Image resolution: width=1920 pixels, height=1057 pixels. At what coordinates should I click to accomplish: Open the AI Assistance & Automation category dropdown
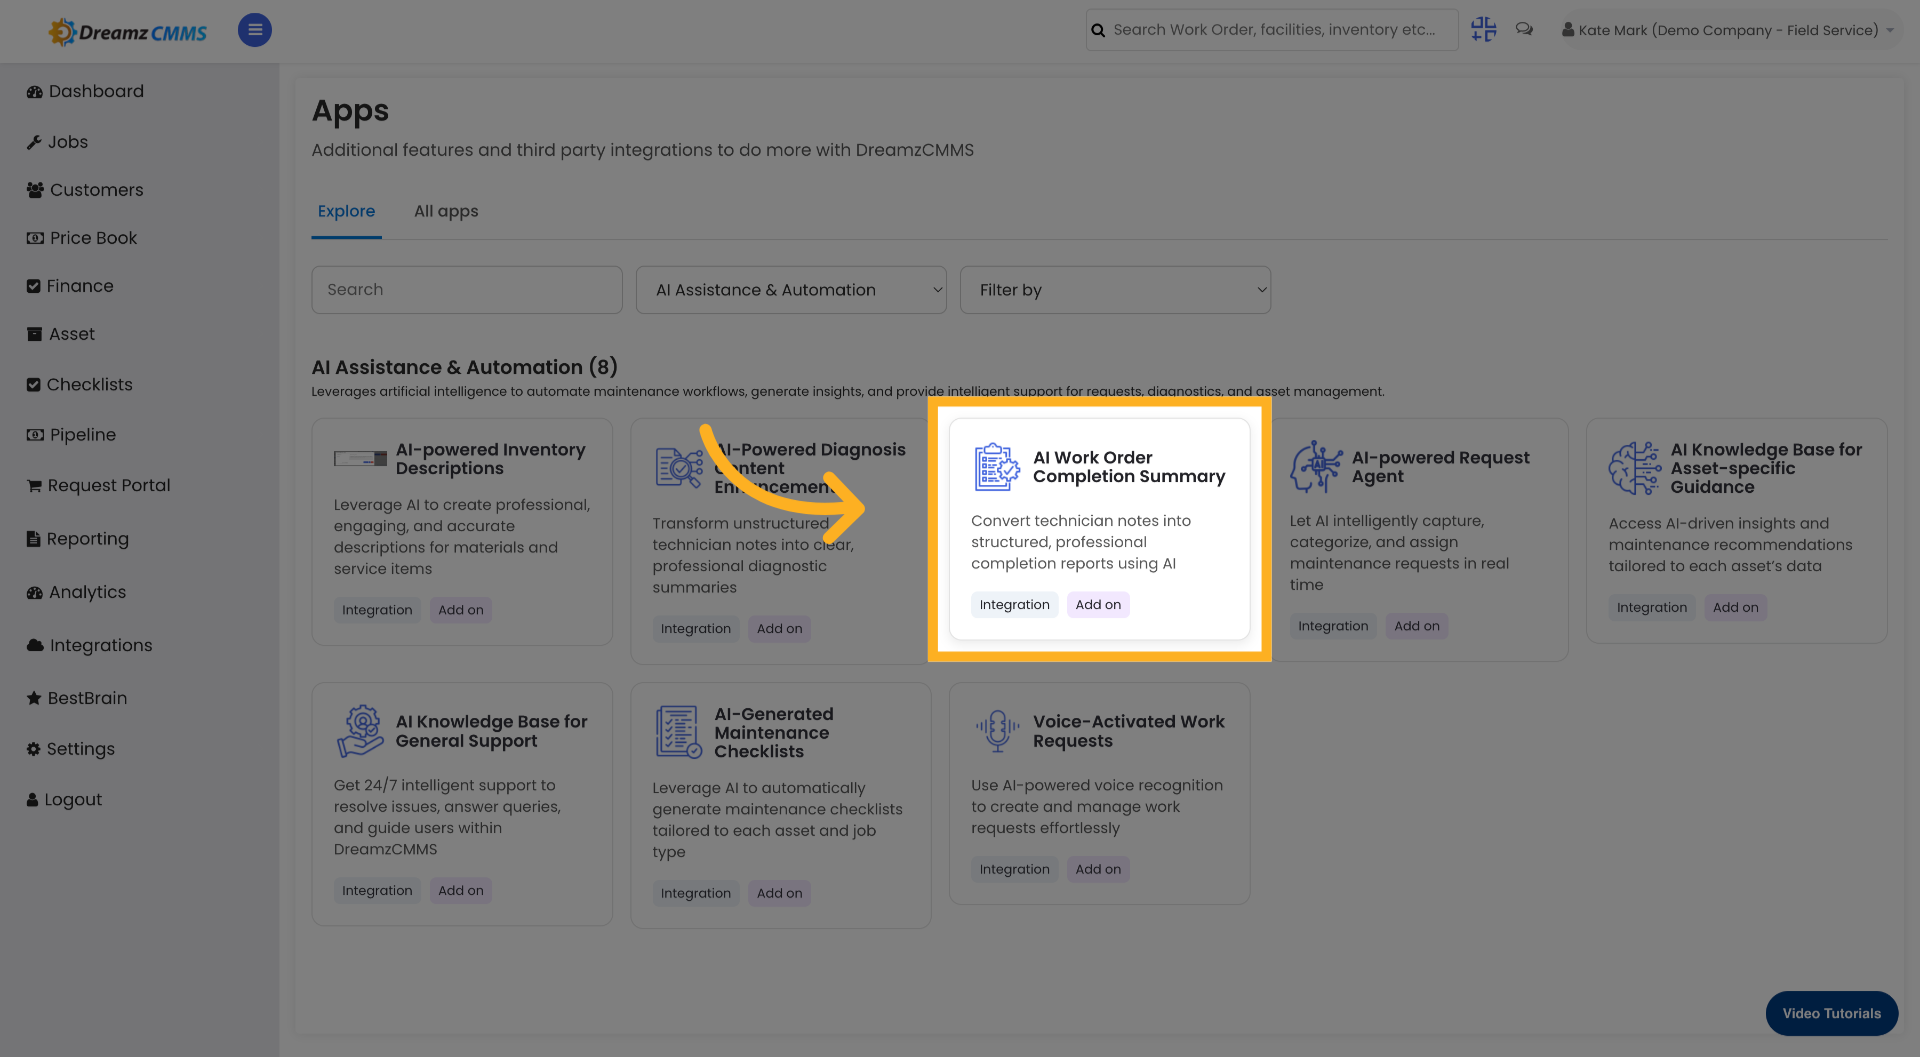coord(790,289)
